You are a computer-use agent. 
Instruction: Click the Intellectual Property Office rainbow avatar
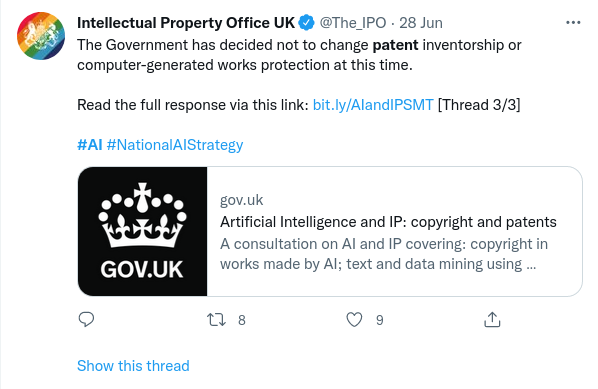41,36
